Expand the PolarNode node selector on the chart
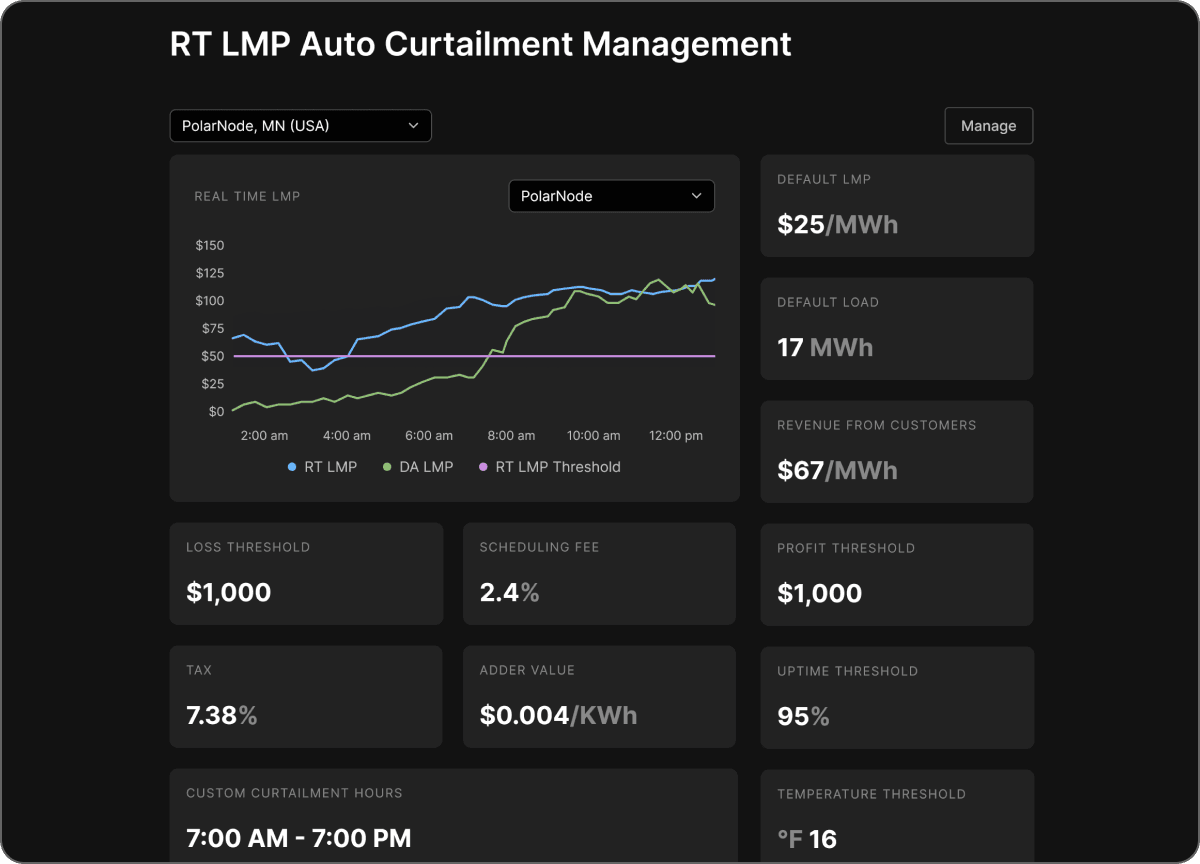 (x=611, y=196)
